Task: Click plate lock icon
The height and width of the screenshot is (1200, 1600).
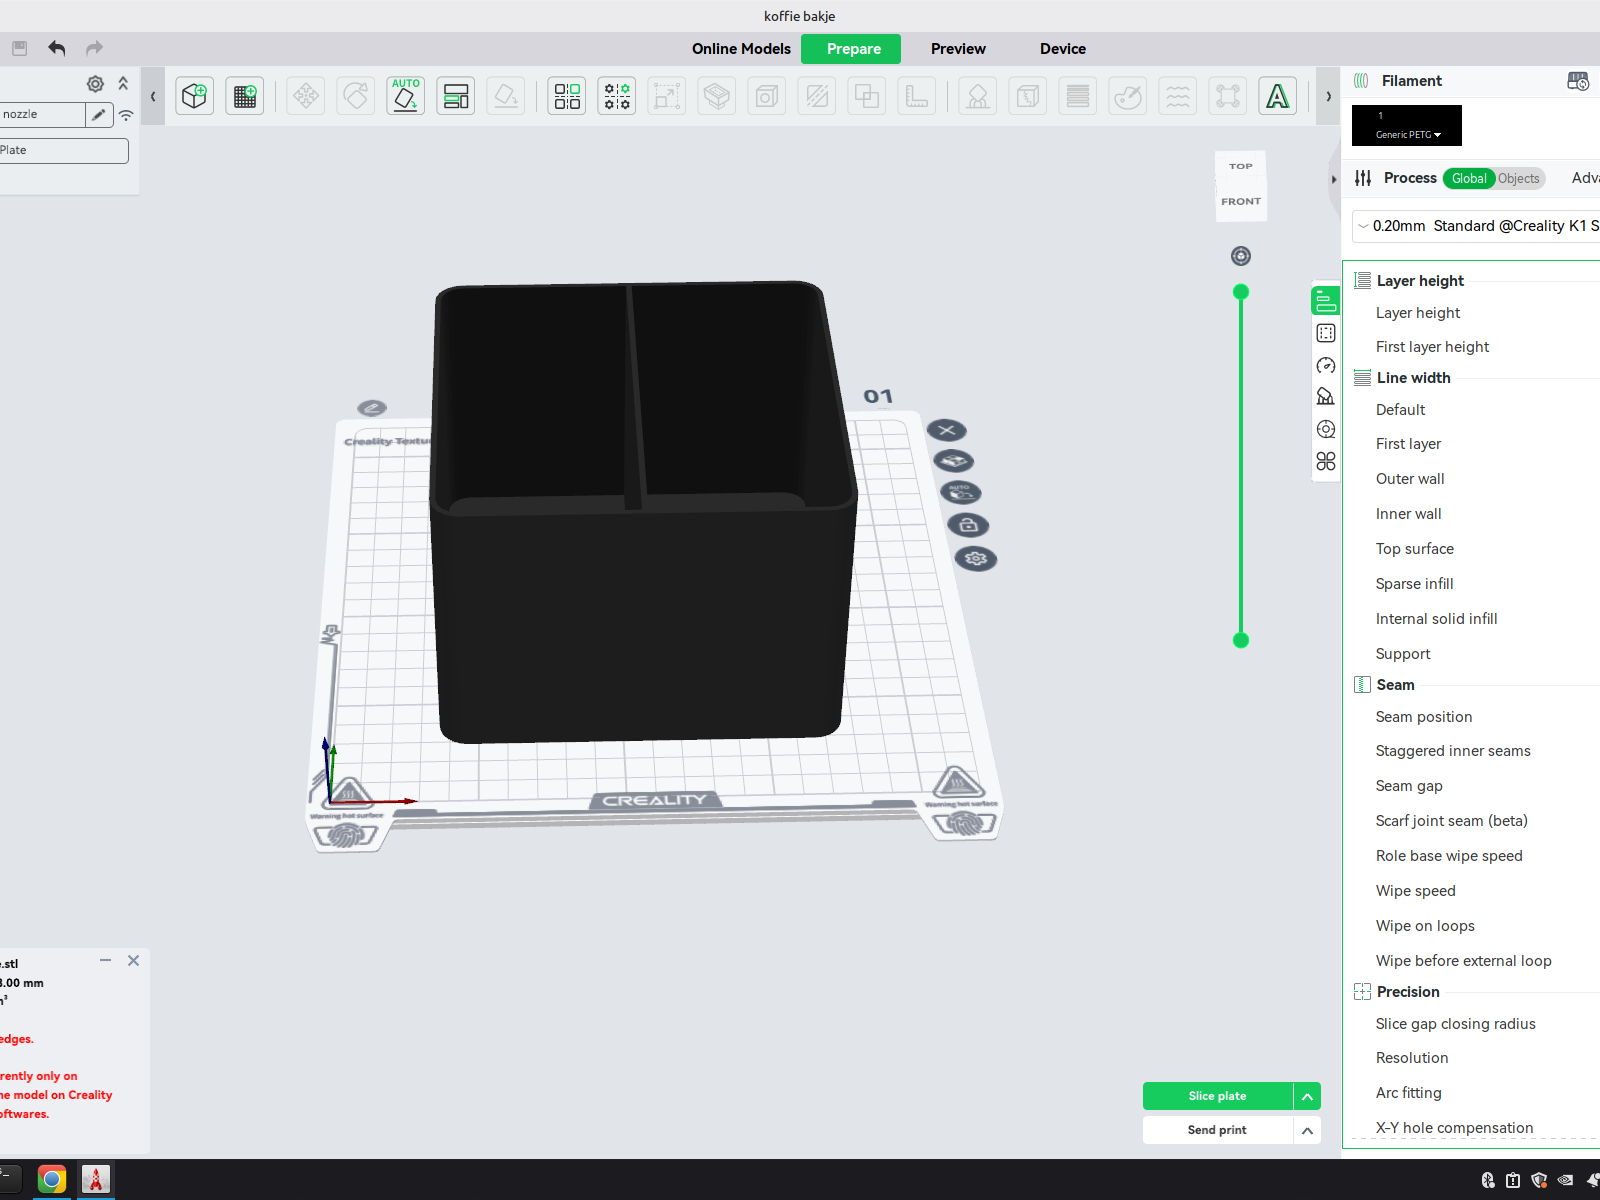Action: coord(969,525)
